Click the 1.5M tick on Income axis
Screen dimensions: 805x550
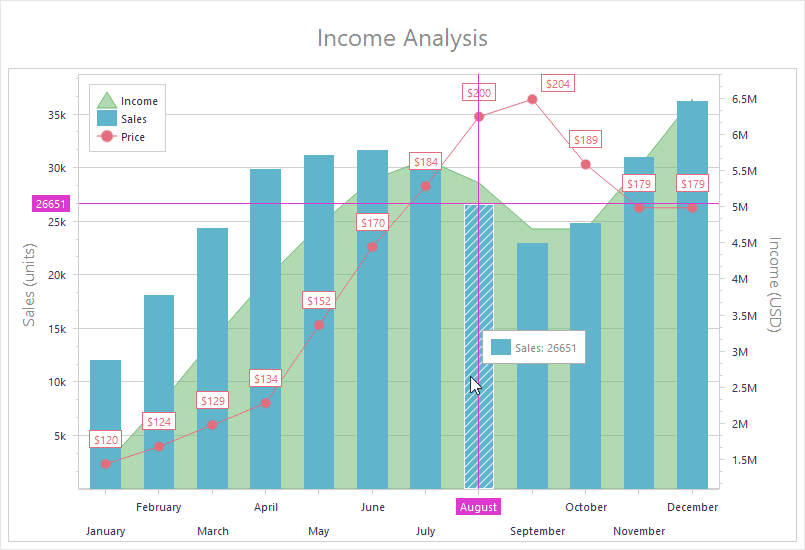pyautogui.click(x=744, y=460)
